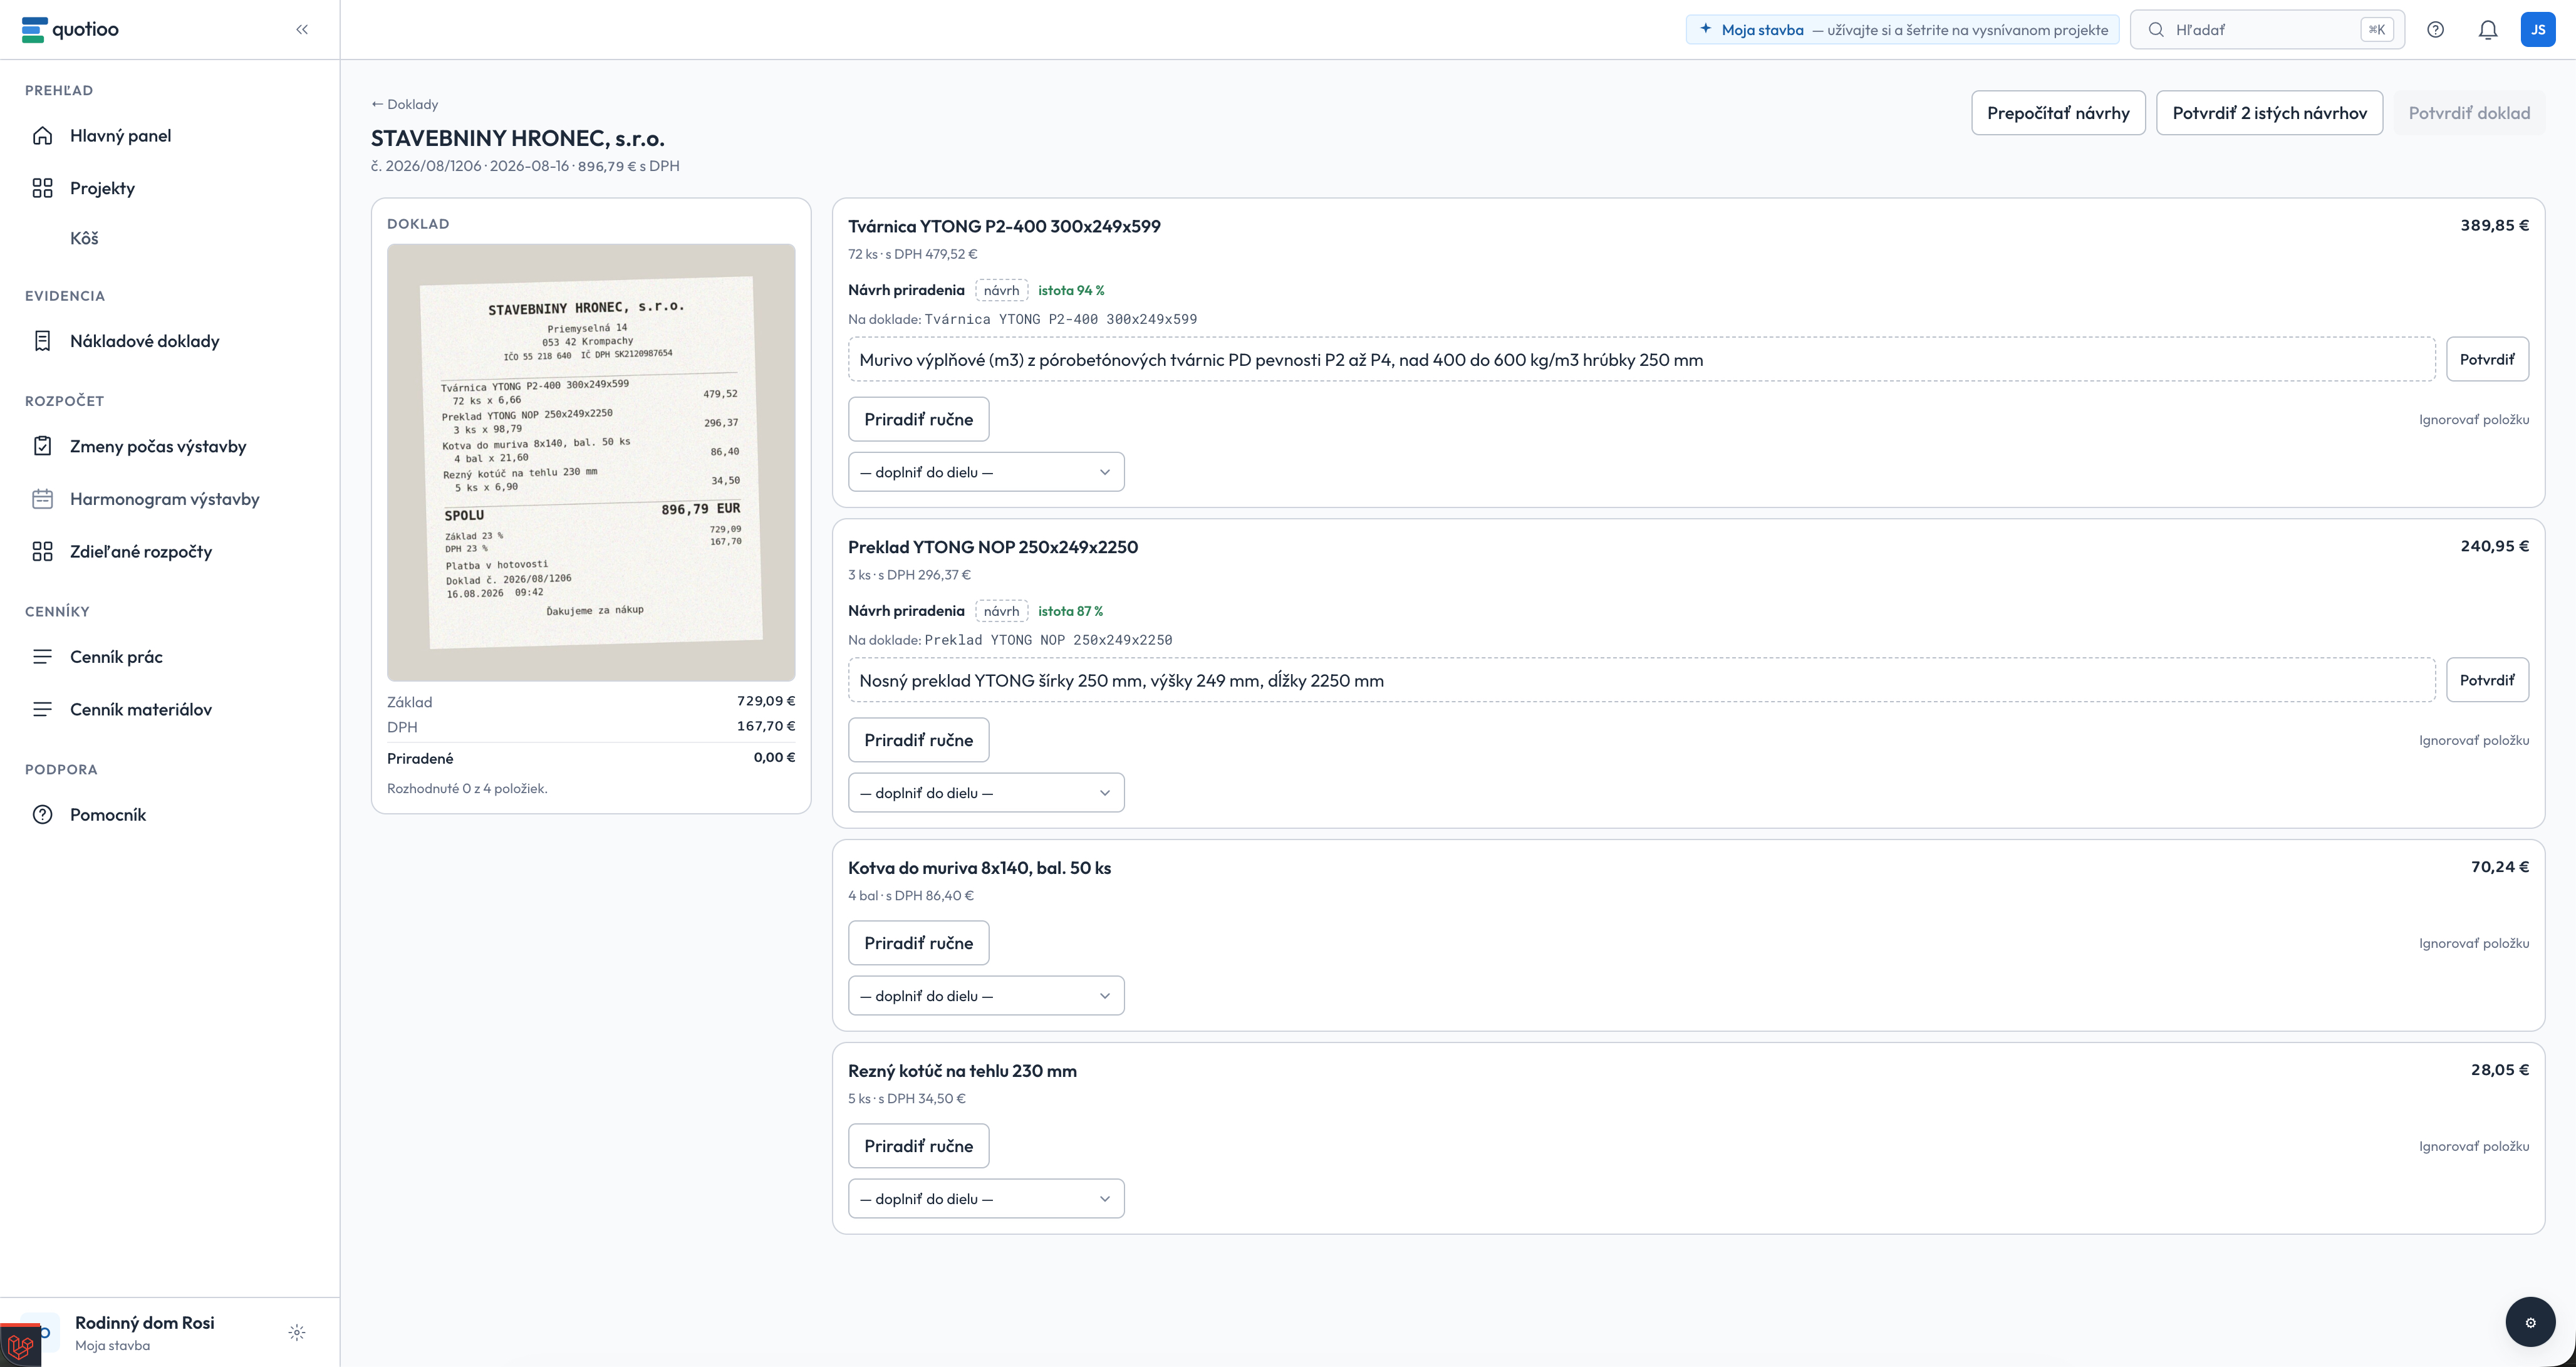Click the 'istota 94 %' confidence label
This screenshot has width=2576, height=1367.
click(1071, 290)
